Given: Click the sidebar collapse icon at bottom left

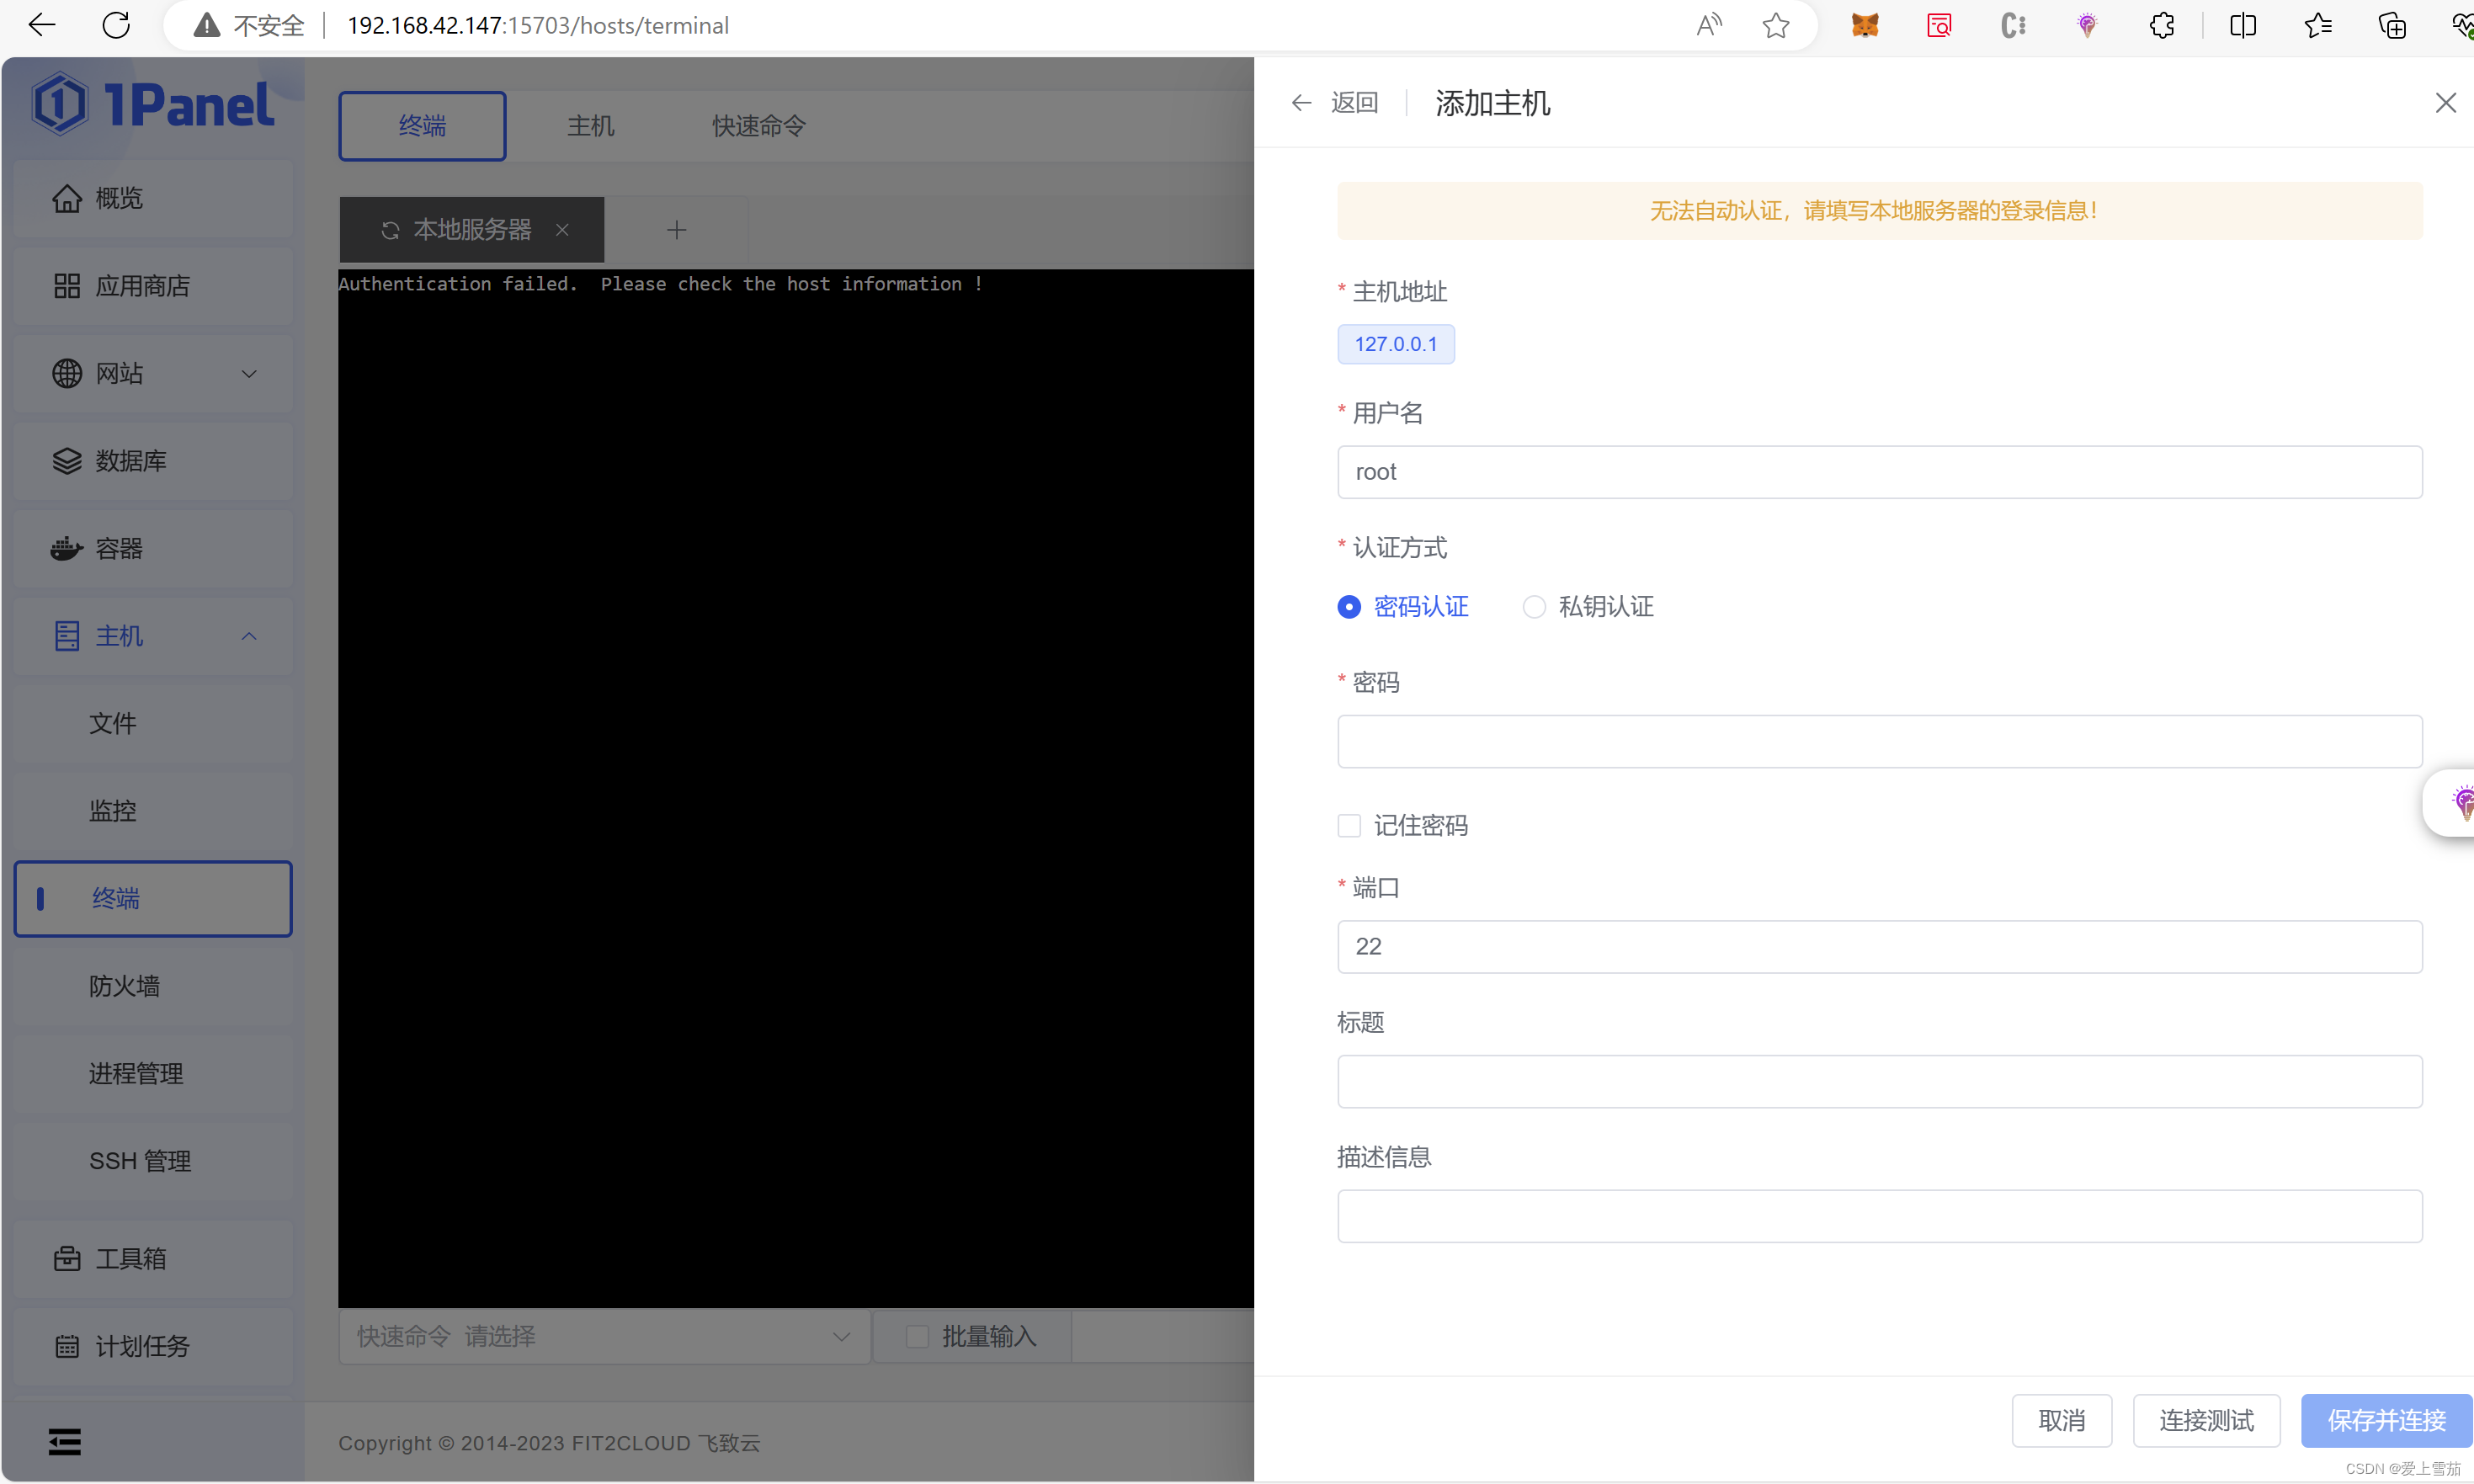Looking at the screenshot, I should [65, 1441].
